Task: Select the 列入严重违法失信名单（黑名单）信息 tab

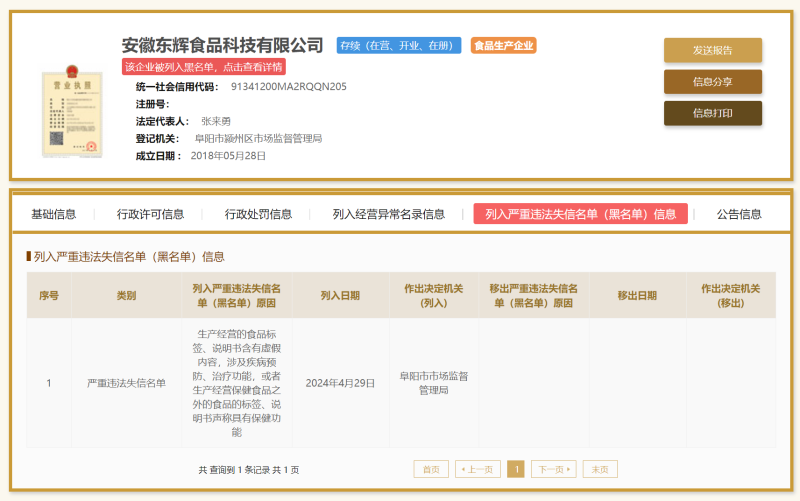Action: pyautogui.click(x=580, y=214)
